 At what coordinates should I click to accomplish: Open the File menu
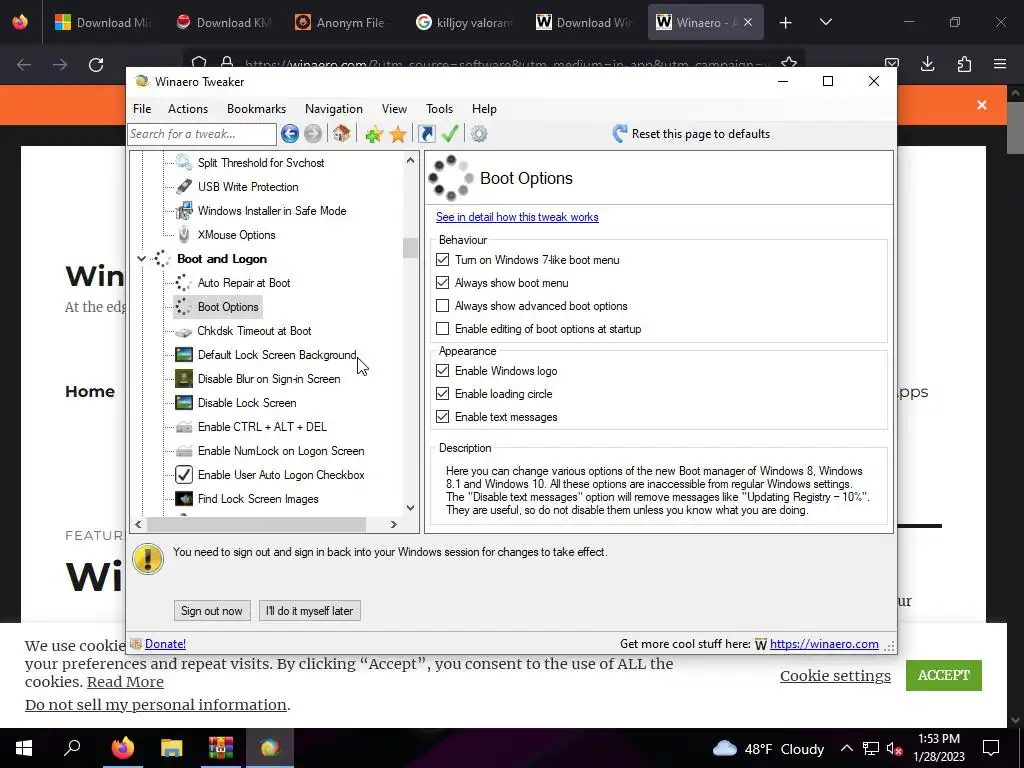pyautogui.click(x=142, y=109)
